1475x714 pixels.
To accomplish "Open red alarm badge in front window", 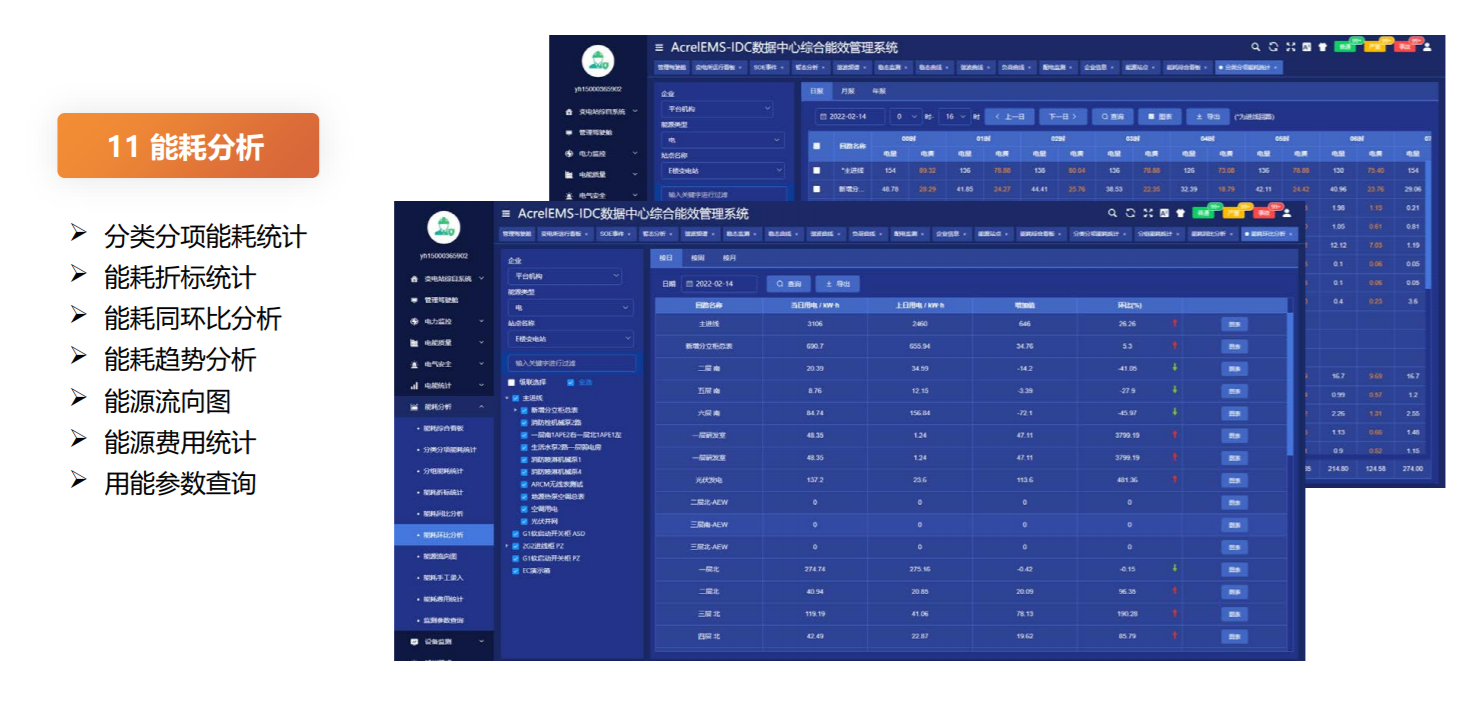I will tap(1264, 213).
